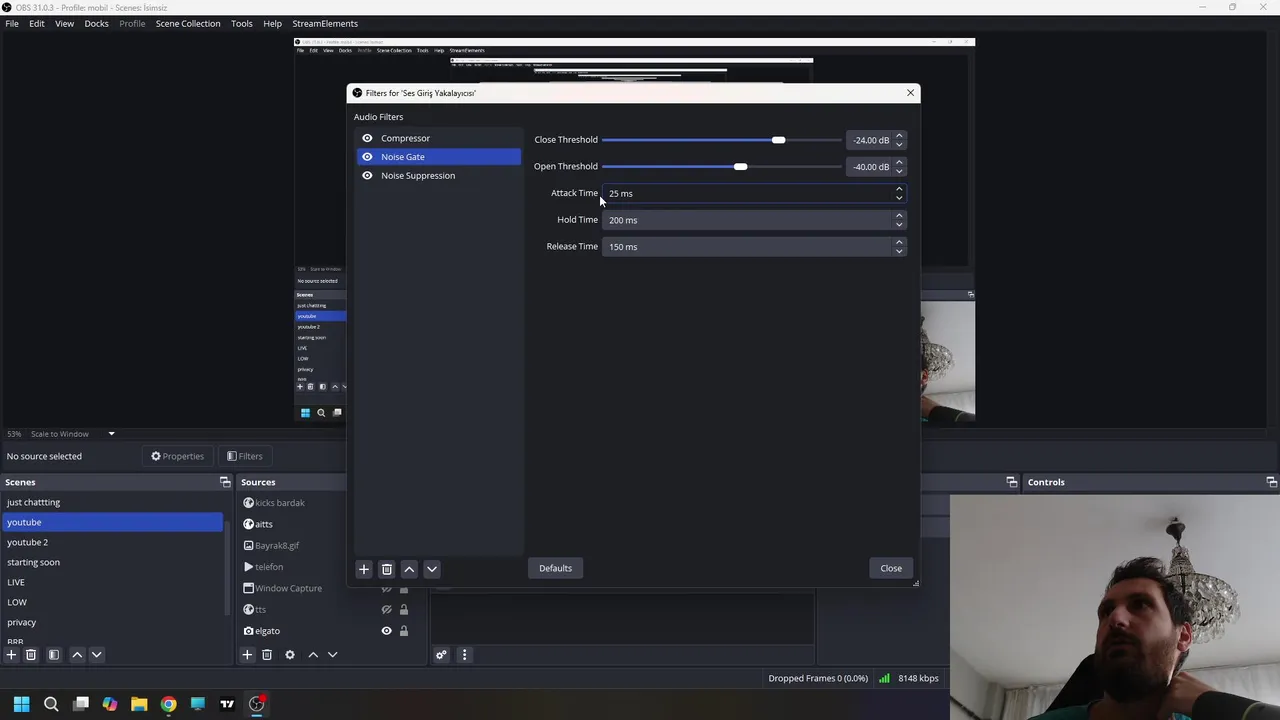The width and height of the screenshot is (1280, 720).
Task: Open advanced audio properties gears icon
Action: pos(441,655)
